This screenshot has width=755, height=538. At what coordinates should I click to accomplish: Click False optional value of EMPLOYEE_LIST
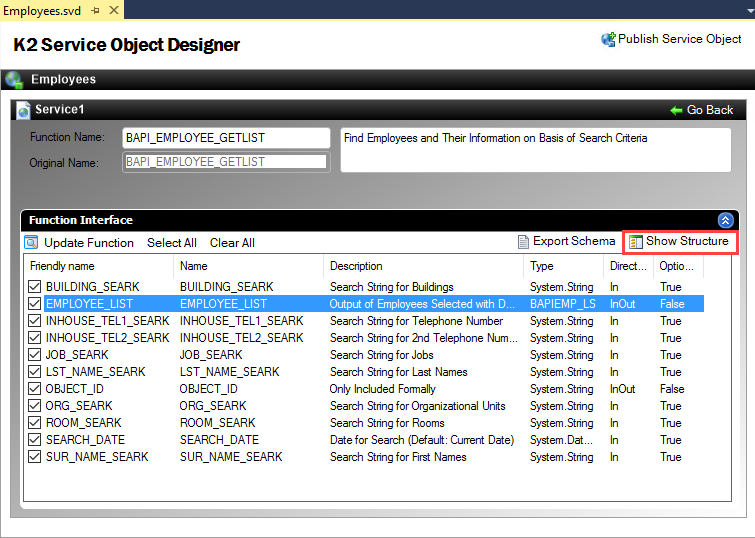tap(672, 304)
